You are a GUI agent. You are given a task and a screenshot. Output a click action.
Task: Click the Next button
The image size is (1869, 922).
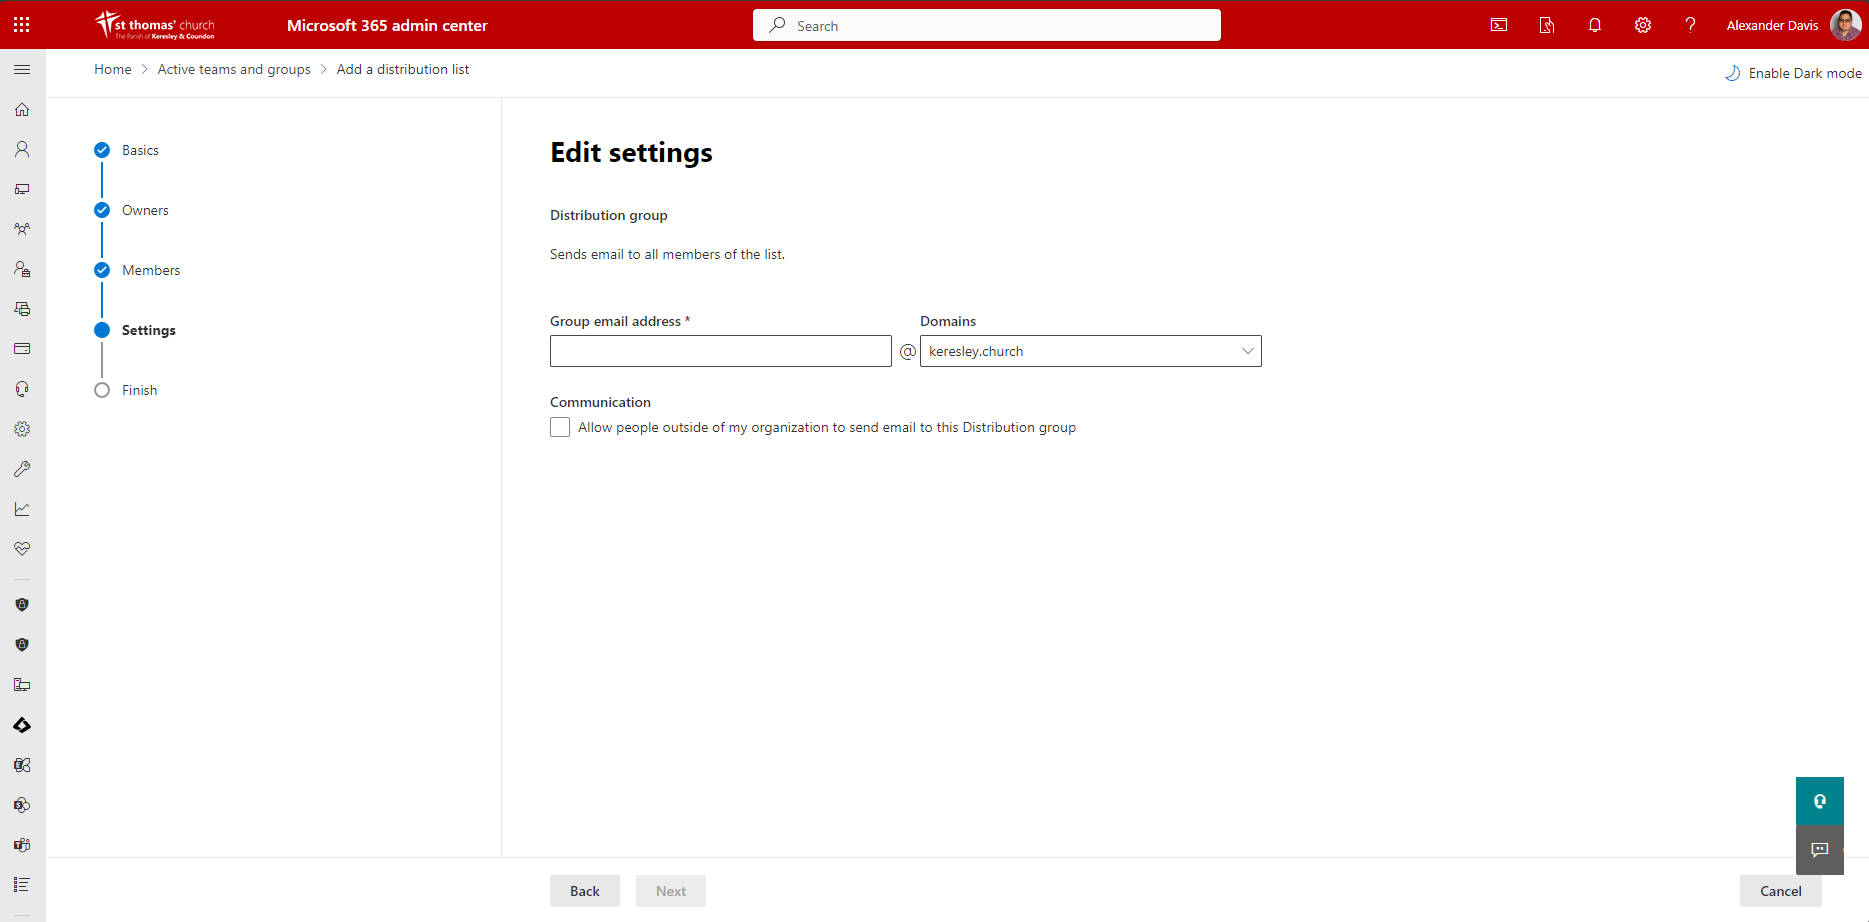[671, 891]
